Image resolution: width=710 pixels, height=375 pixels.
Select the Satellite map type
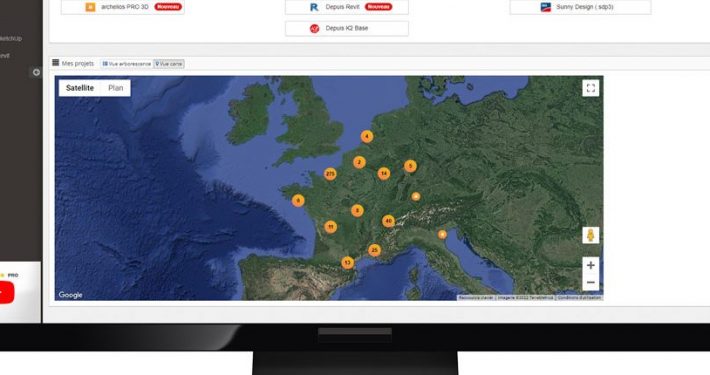80,88
